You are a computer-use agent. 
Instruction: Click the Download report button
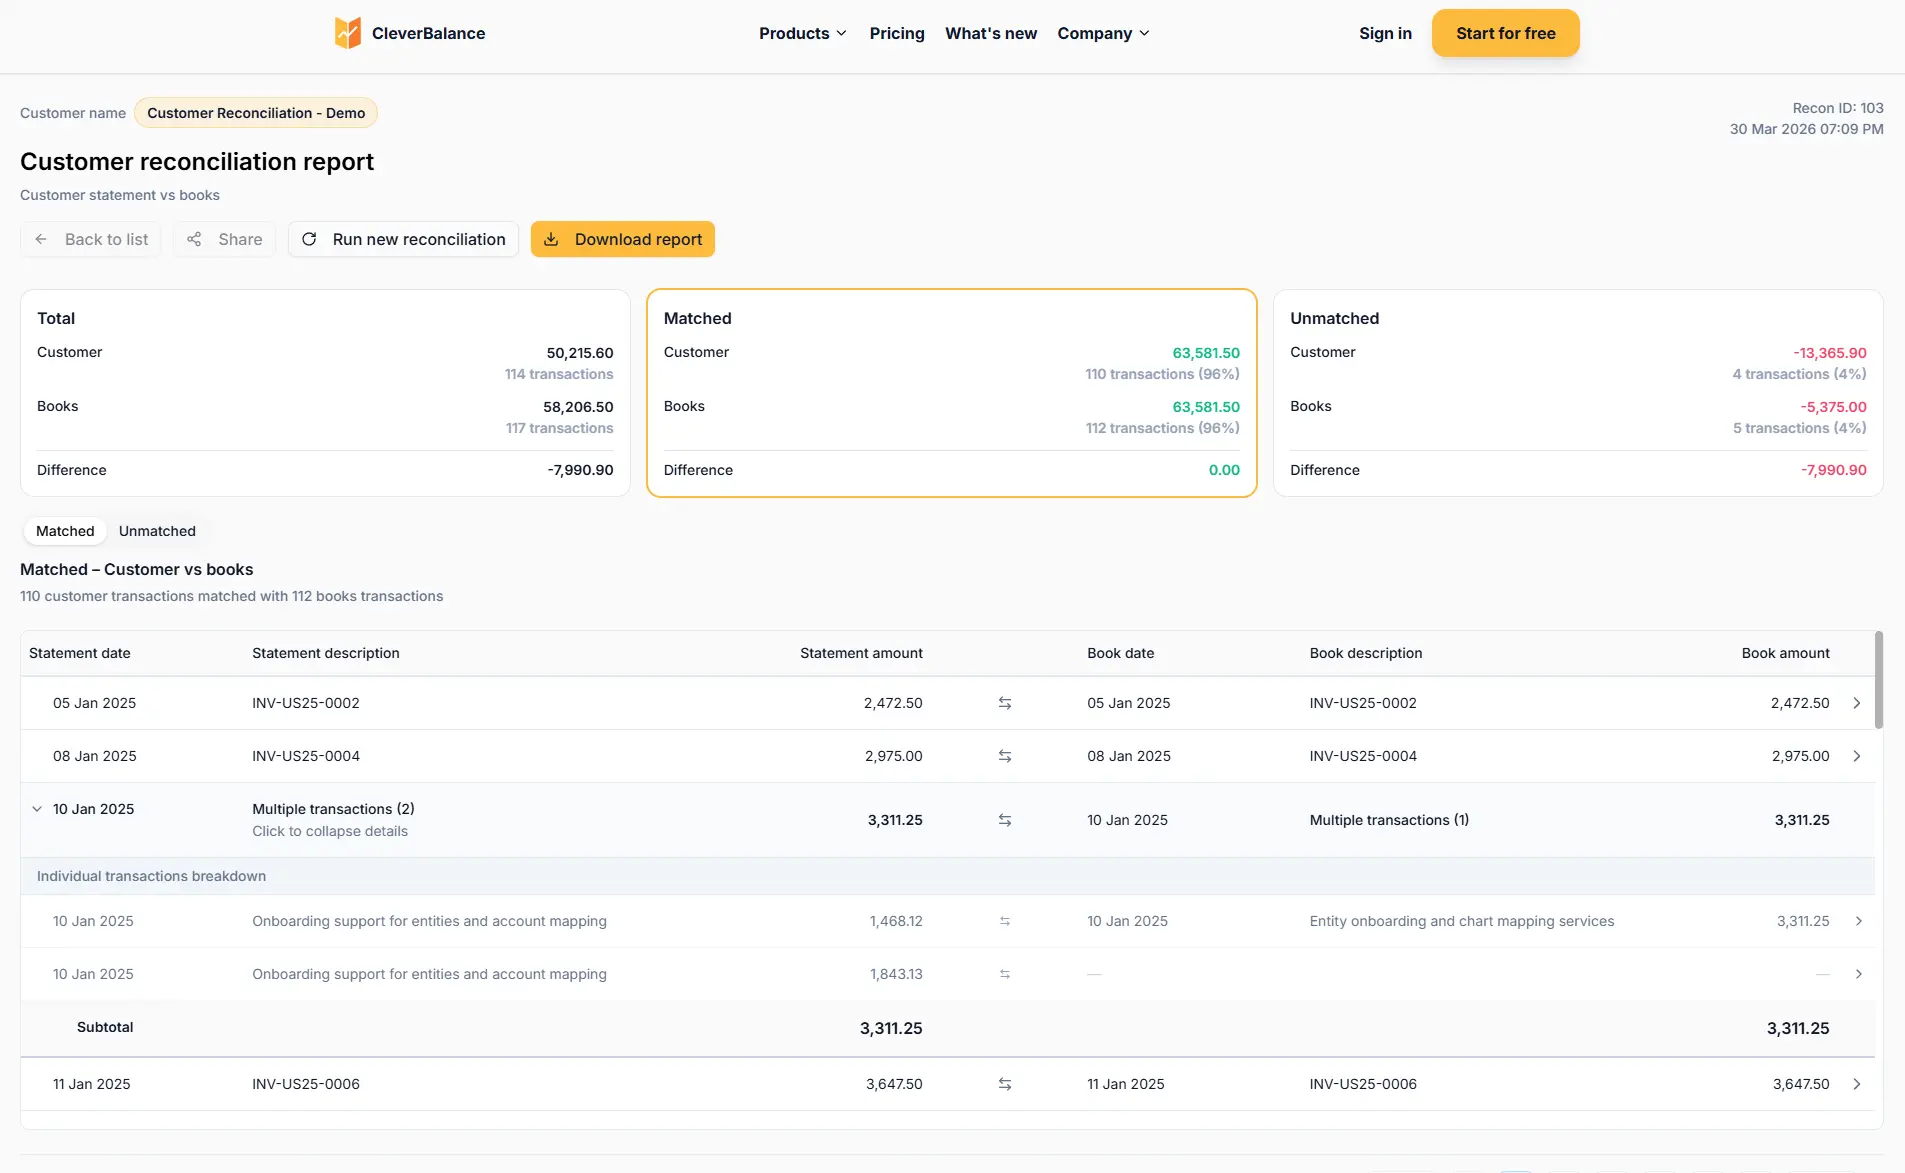tap(622, 239)
